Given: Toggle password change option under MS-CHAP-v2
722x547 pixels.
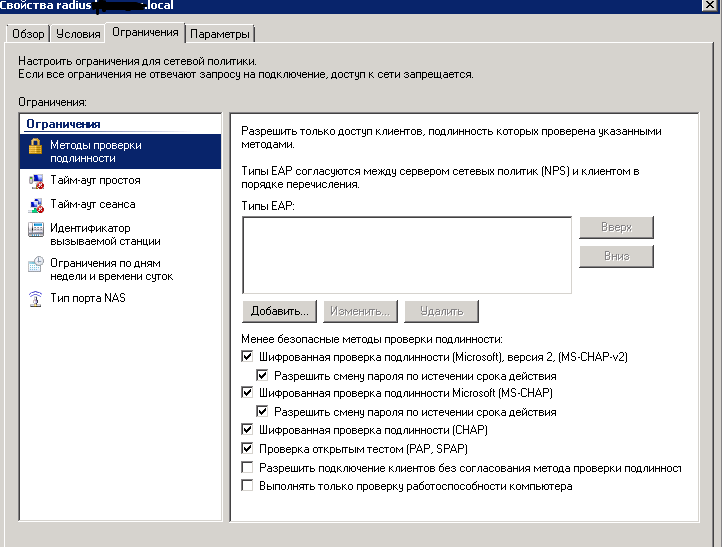Looking at the screenshot, I should point(264,375).
